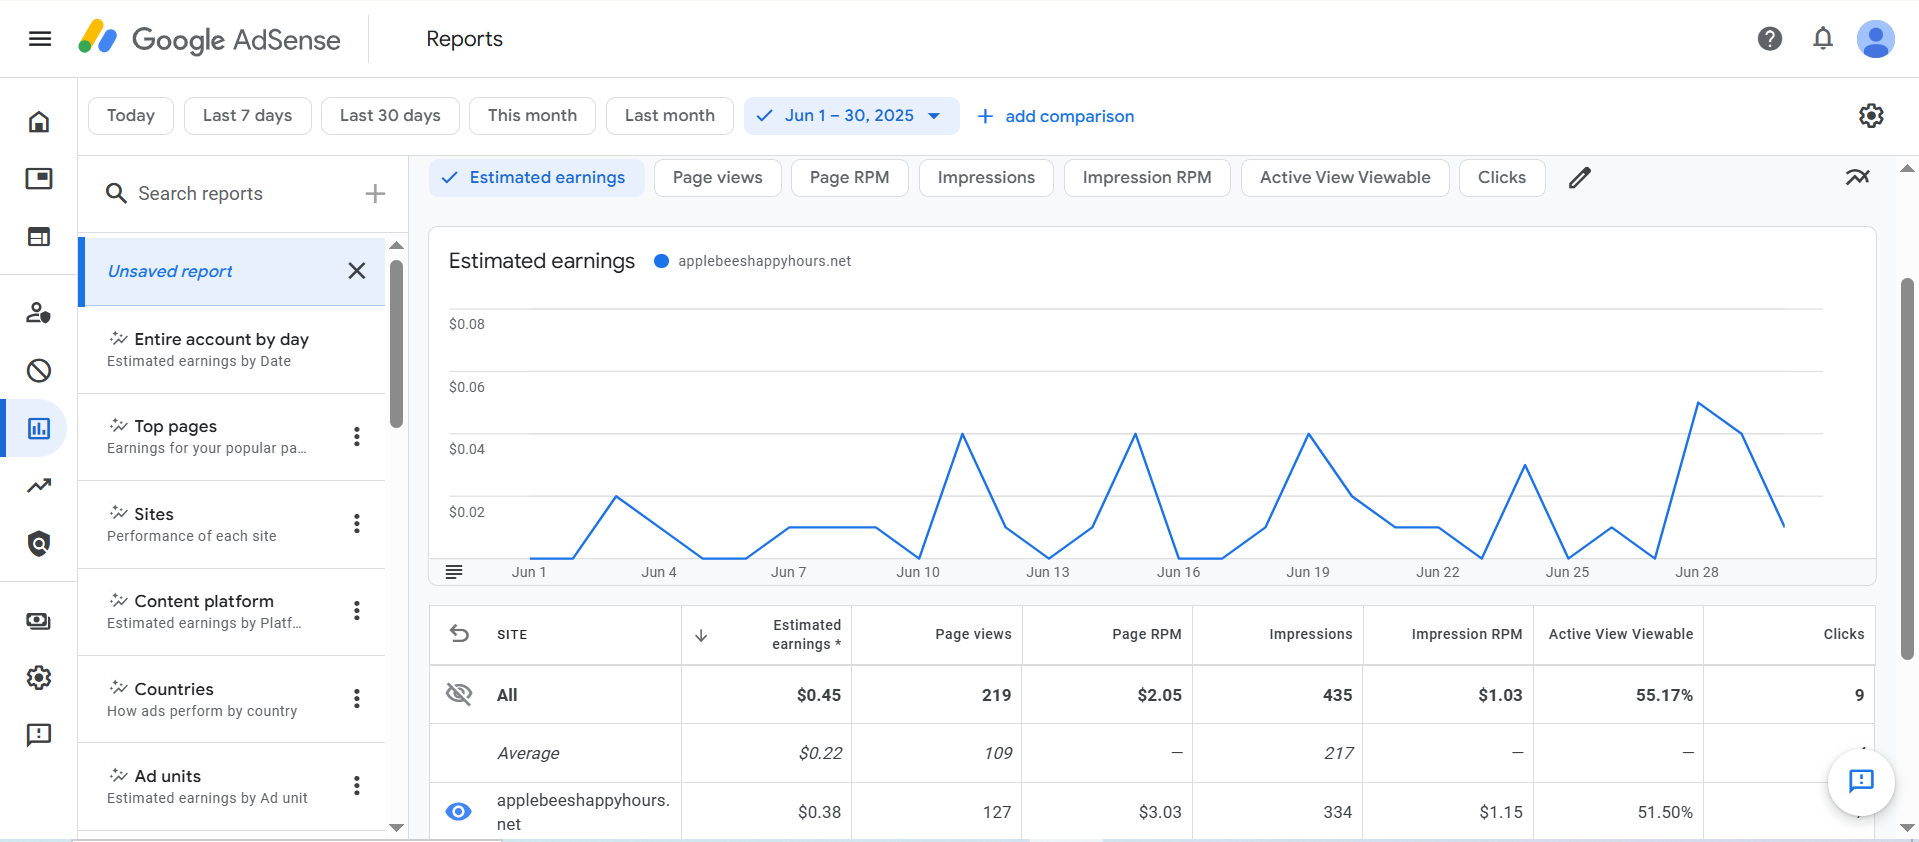Click add comparison link
The image size is (1919, 842).
click(1056, 116)
